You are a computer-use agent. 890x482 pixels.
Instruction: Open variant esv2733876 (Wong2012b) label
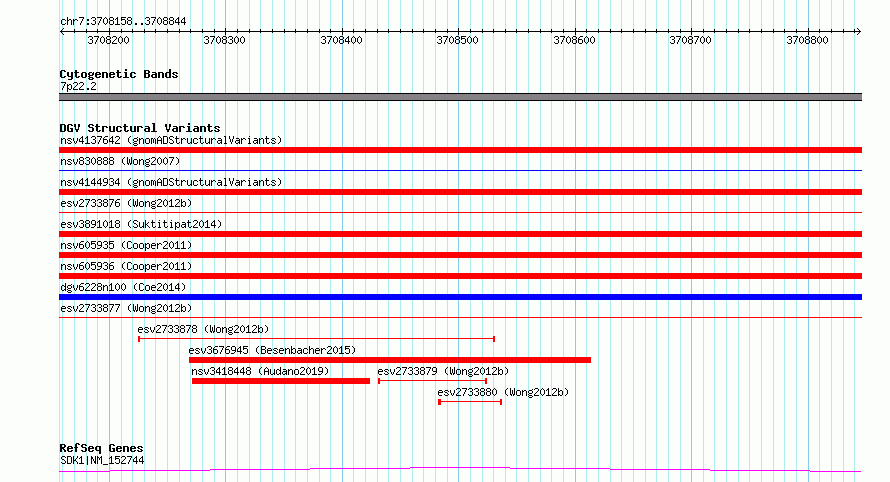(x=126, y=203)
